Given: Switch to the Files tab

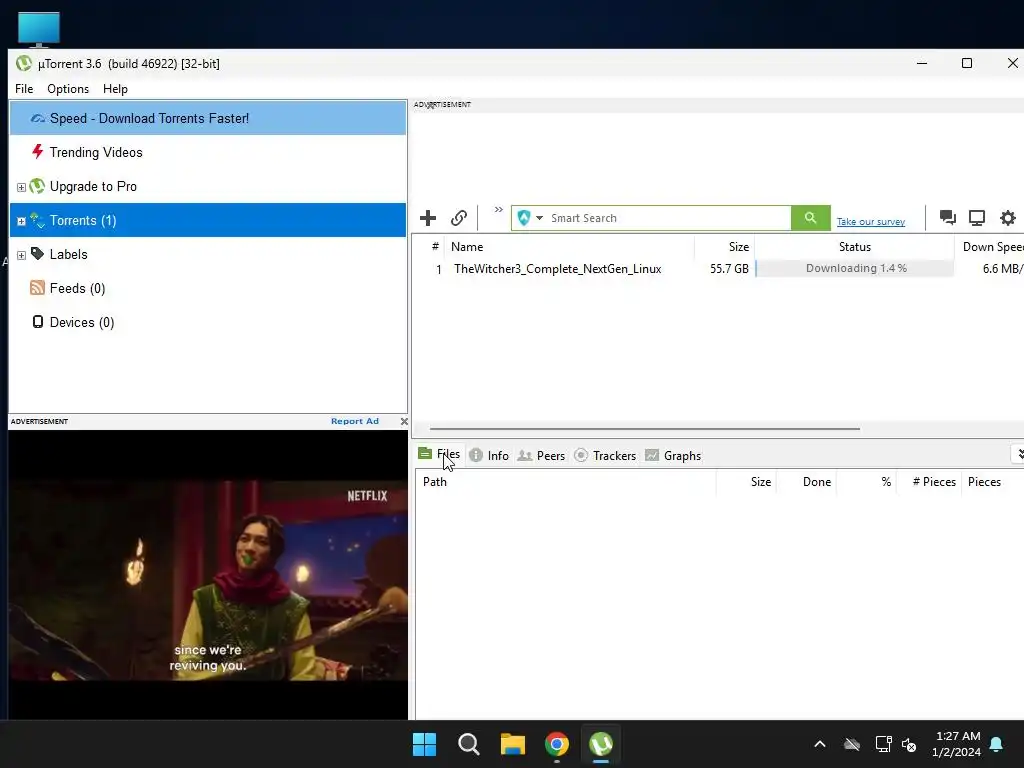Looking at the screenshot, I should click(439, 454).
